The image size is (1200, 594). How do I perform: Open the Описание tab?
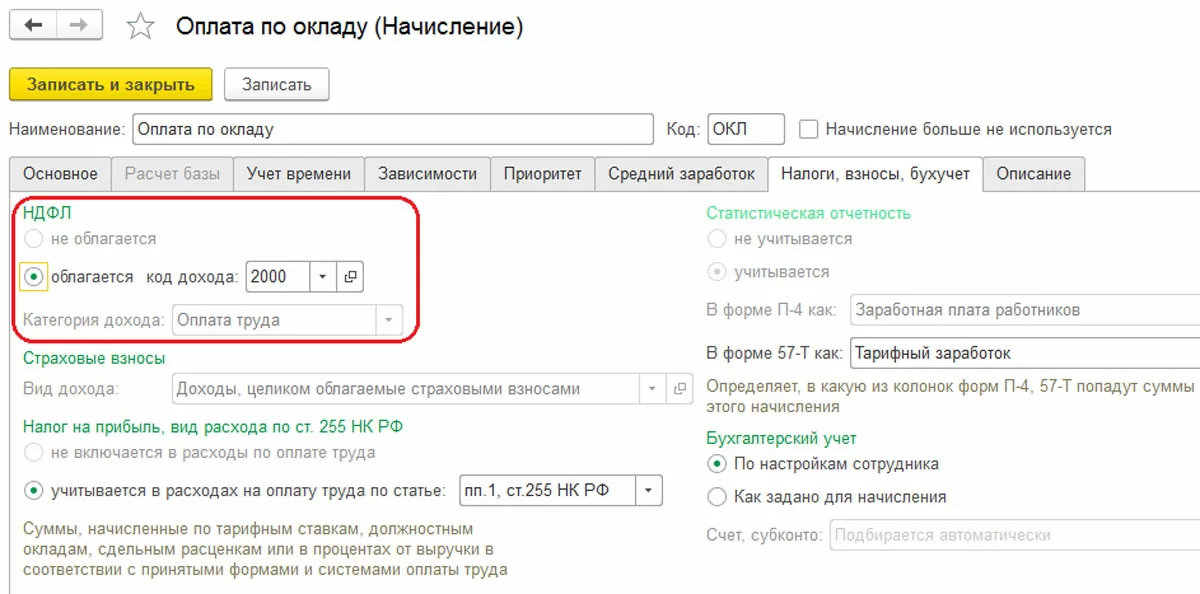tap(1034, 173)
